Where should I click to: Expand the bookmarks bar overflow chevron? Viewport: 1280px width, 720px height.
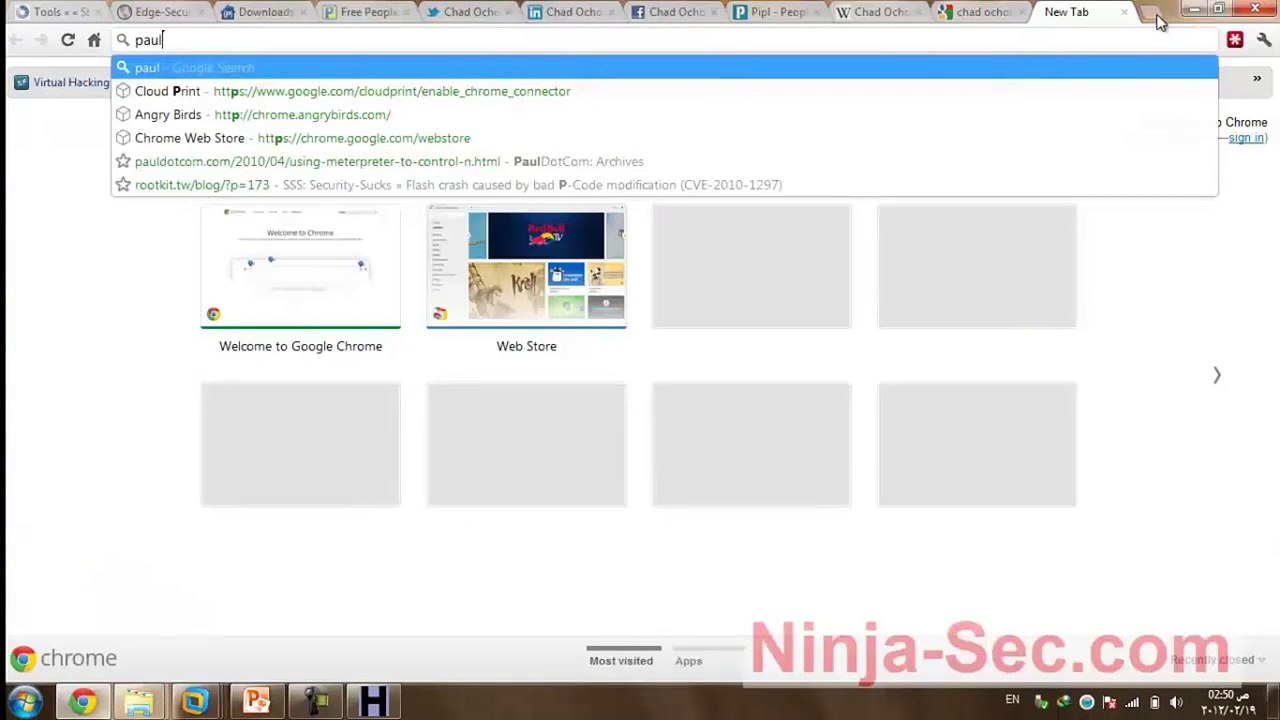1257,79
